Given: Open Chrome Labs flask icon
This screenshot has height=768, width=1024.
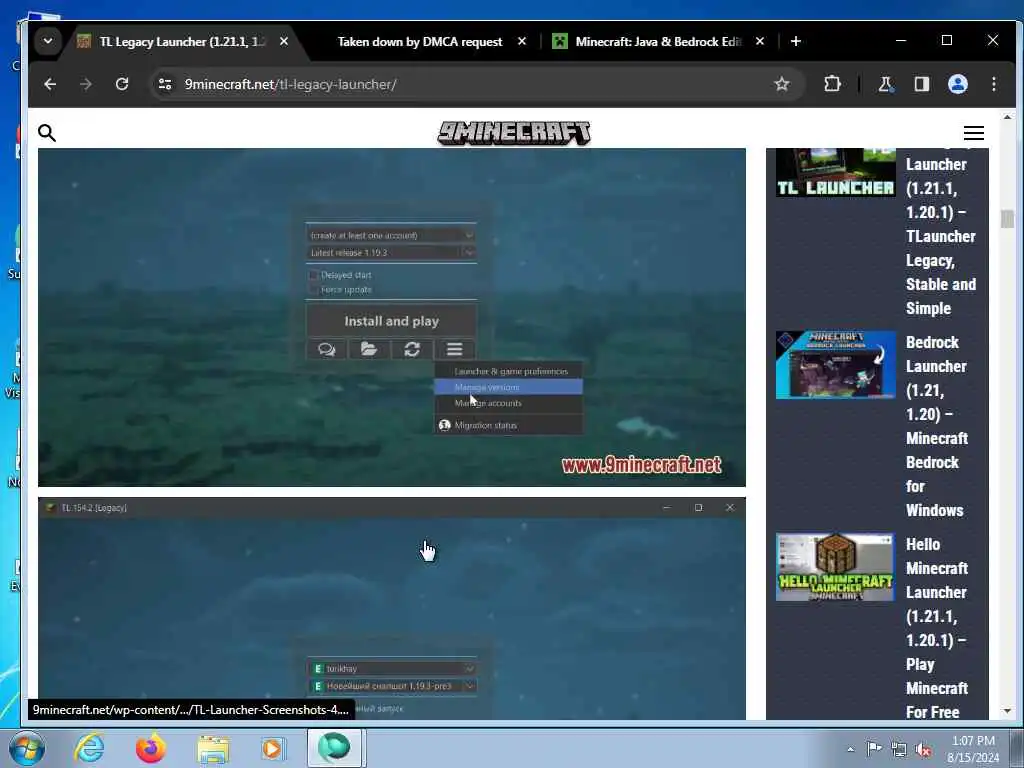Looking at the screenshot, I should [x=885, y=84].
